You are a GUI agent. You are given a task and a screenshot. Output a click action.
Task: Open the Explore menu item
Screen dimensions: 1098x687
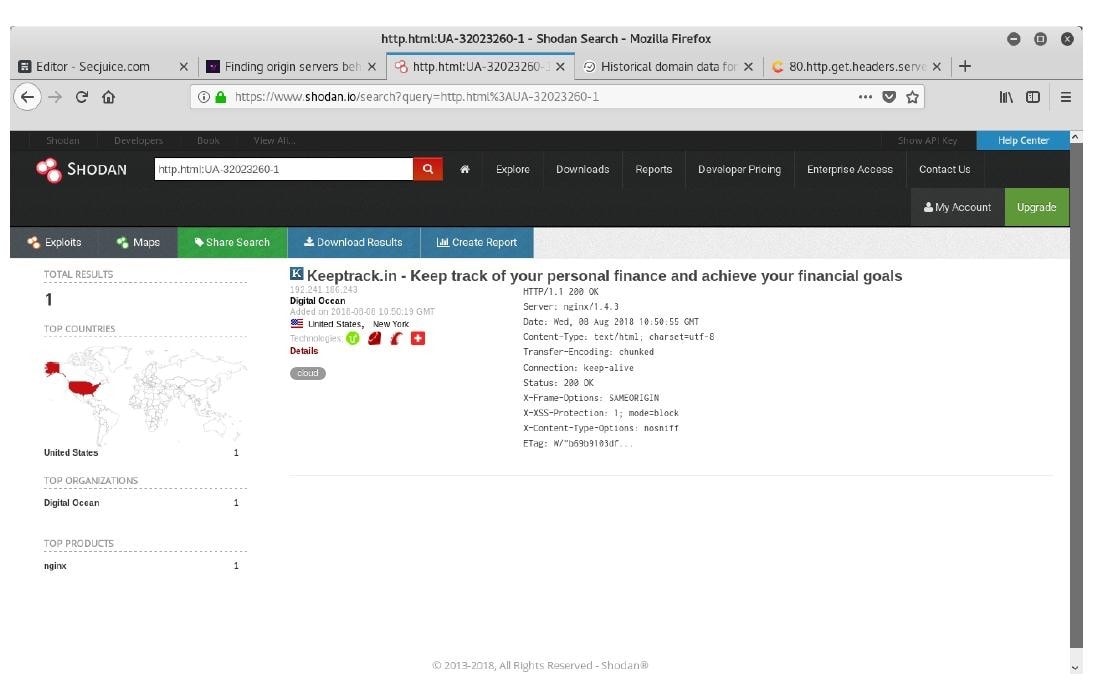coord(512,169)
